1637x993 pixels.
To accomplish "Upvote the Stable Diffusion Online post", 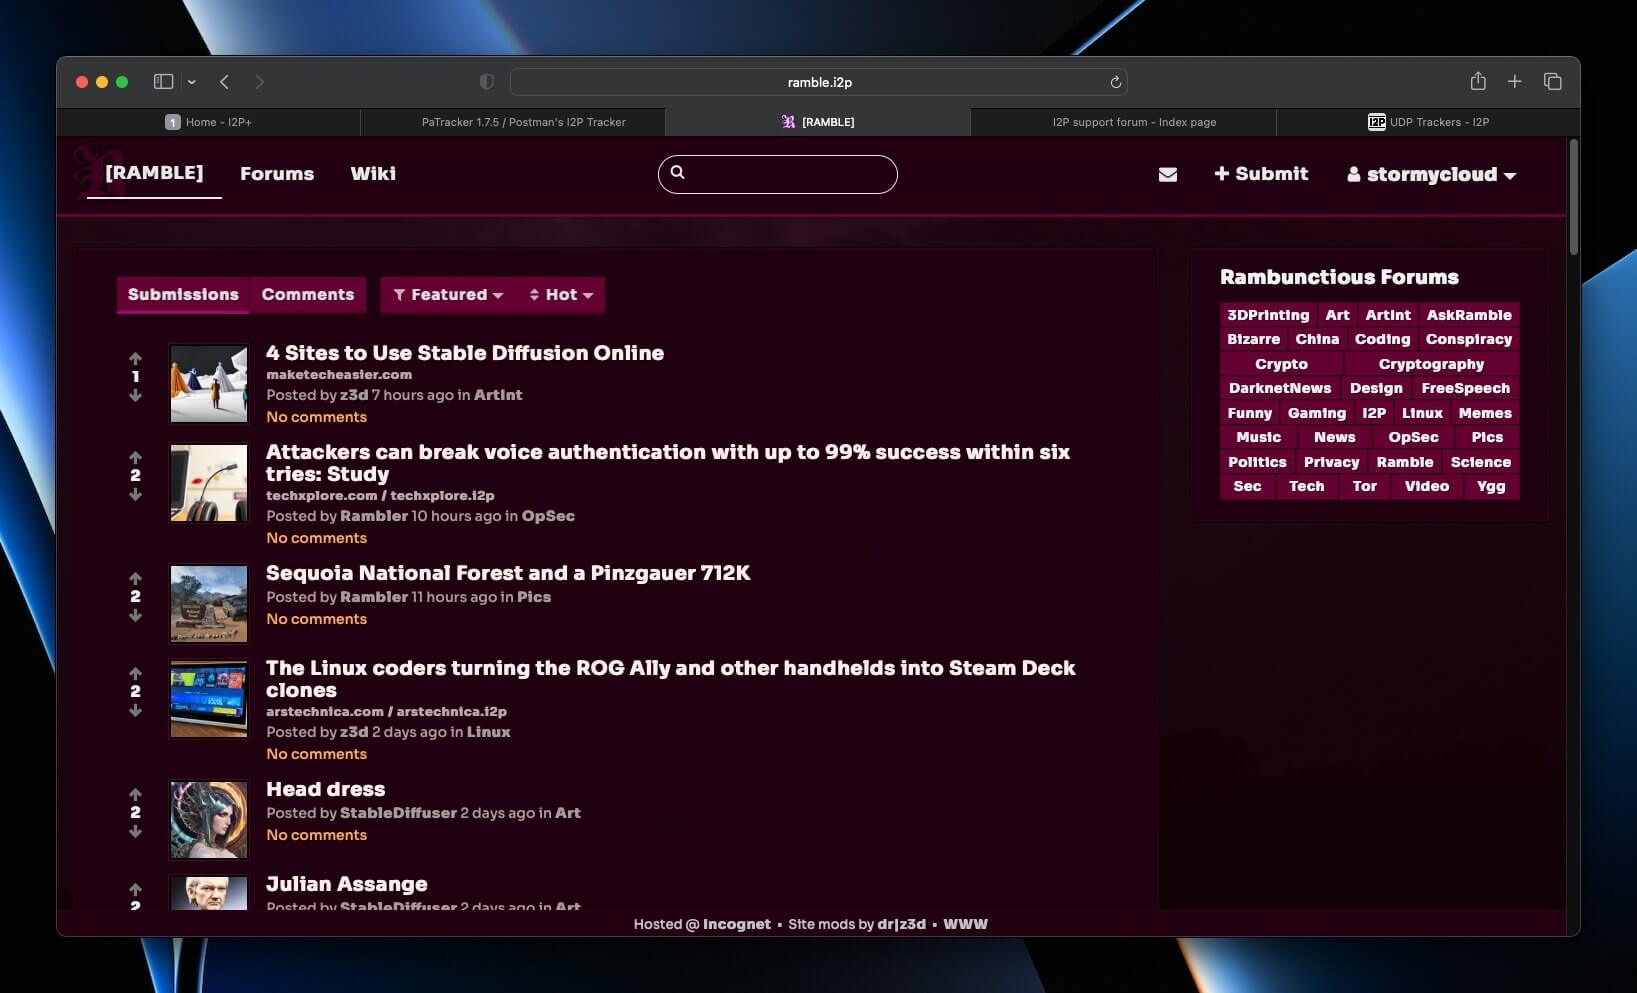I will pyautogui.click(x=135, y=358).
